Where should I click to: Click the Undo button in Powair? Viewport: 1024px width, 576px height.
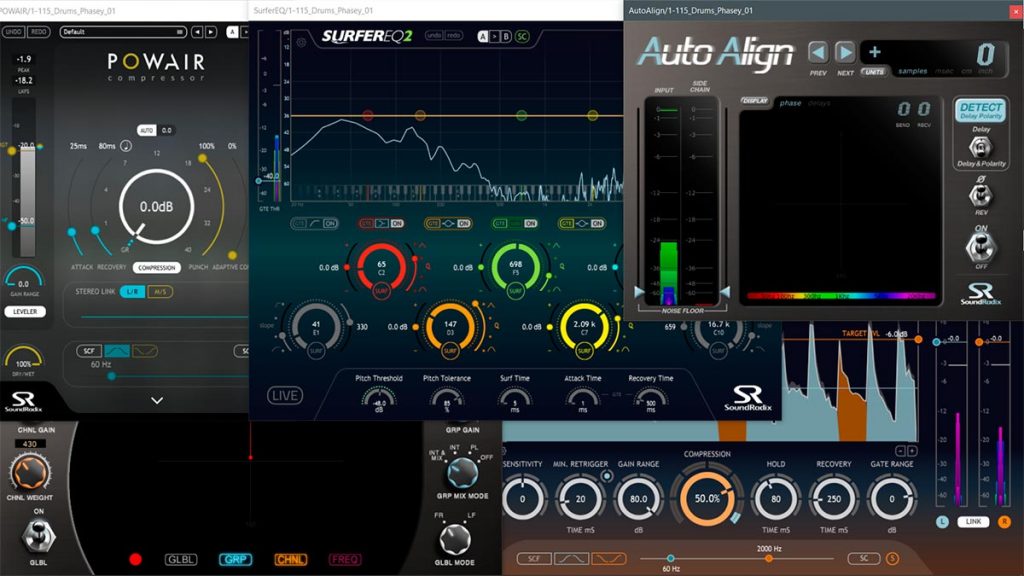[13, 31]
